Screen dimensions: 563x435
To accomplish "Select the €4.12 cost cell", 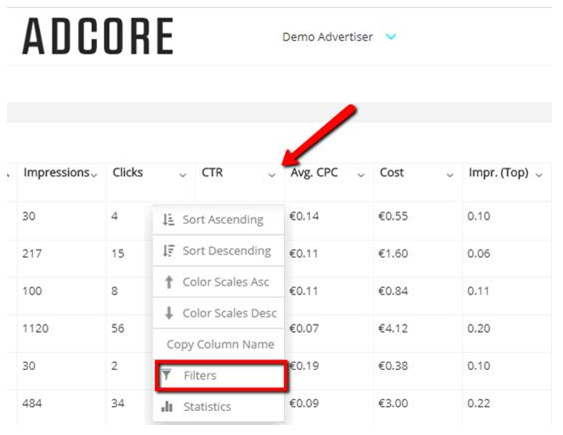I will (393, 328).
